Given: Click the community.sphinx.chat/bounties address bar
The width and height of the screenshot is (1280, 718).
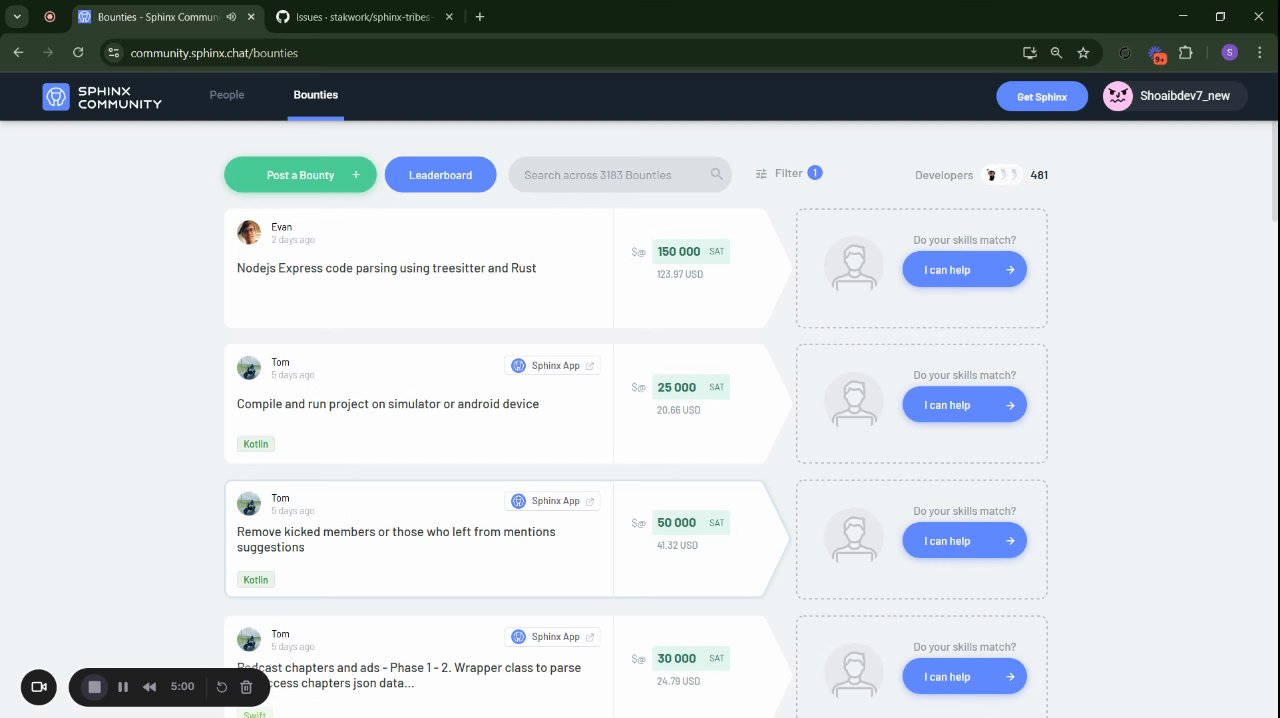Looking at the screenshot, I should click(x=560, y=53).
